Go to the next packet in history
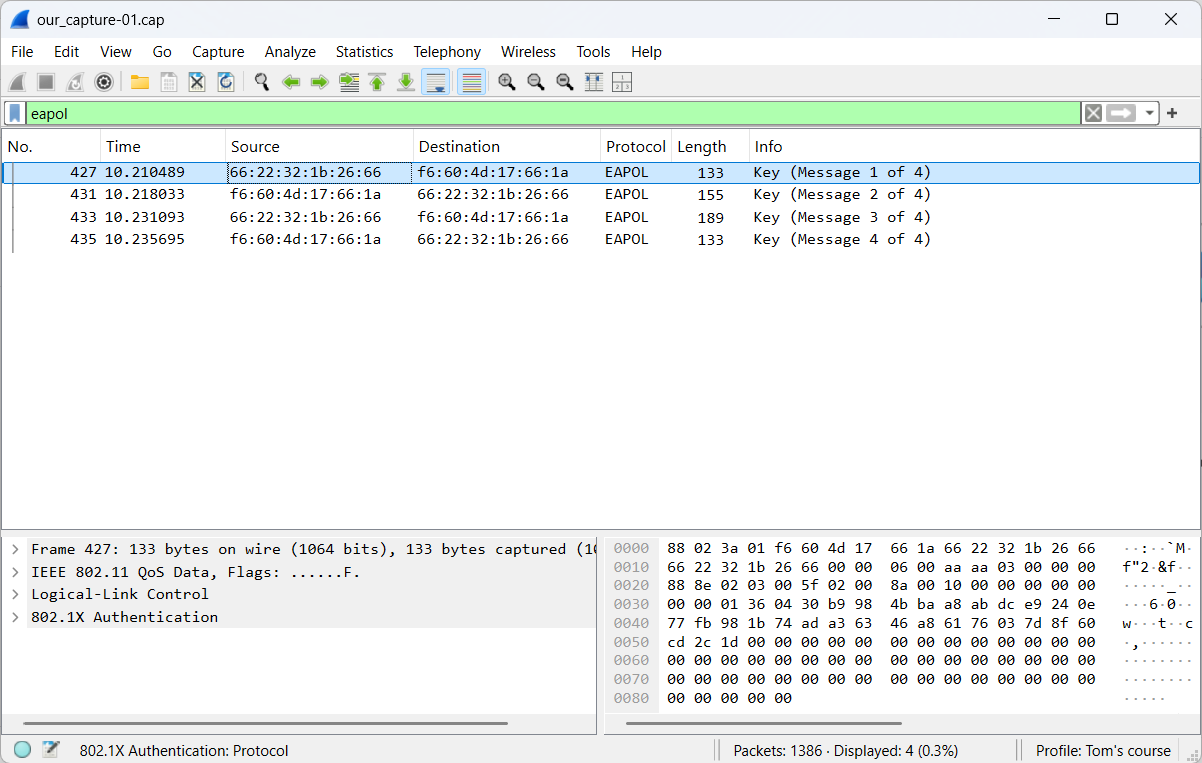Screen dimensions: 1202x763 pos(320,82)
